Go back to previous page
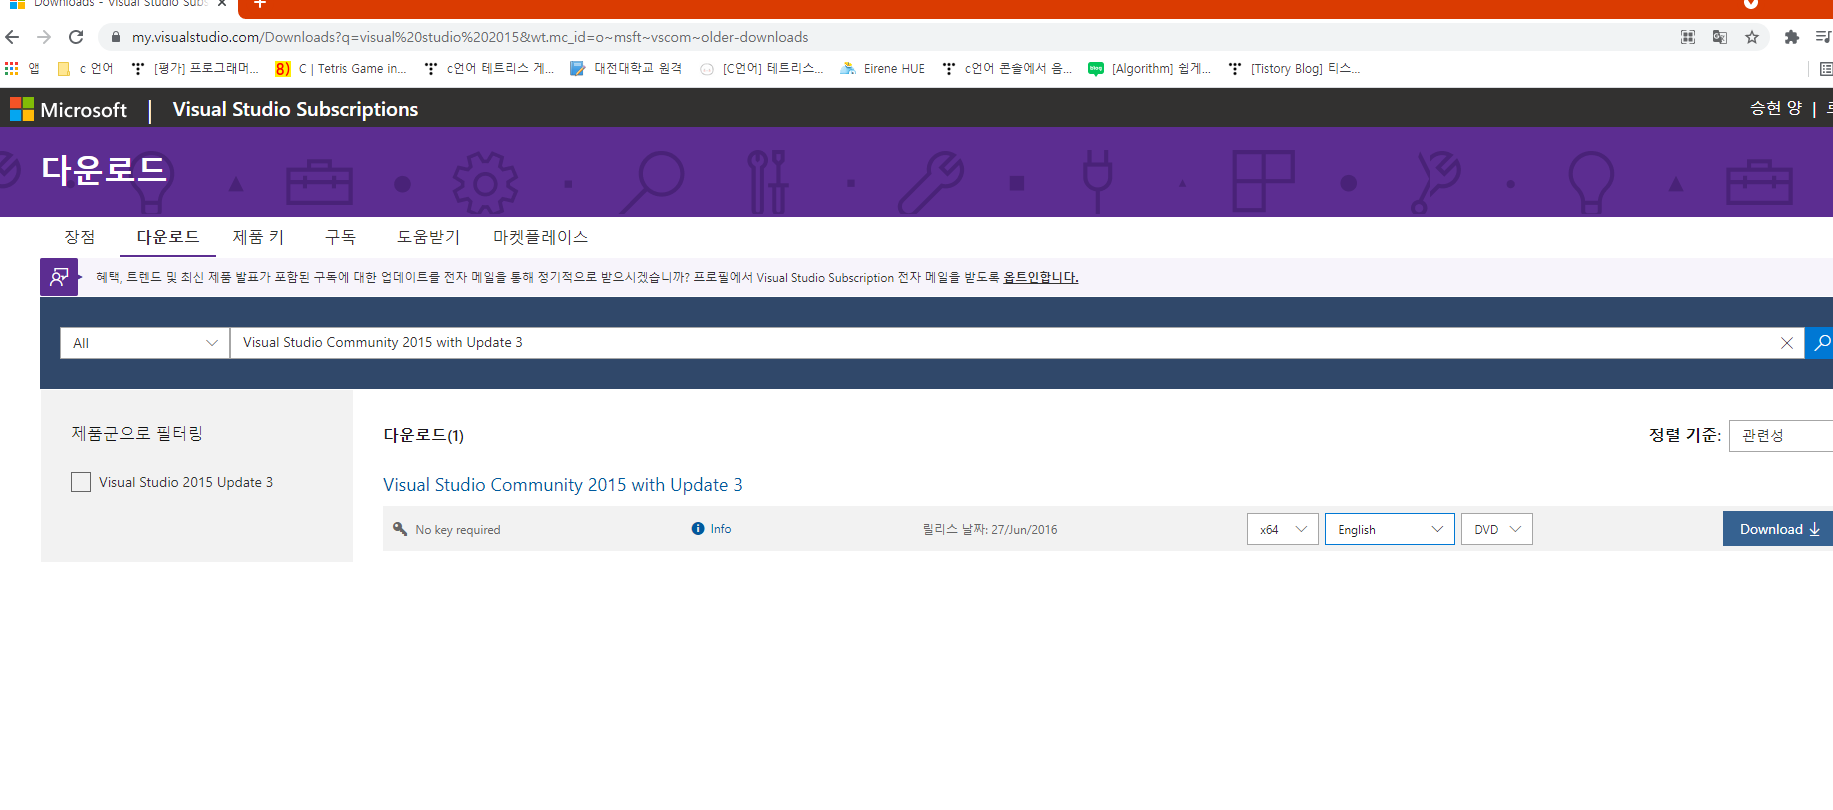This screenshot has height=810, width=1833. [13, 37]
